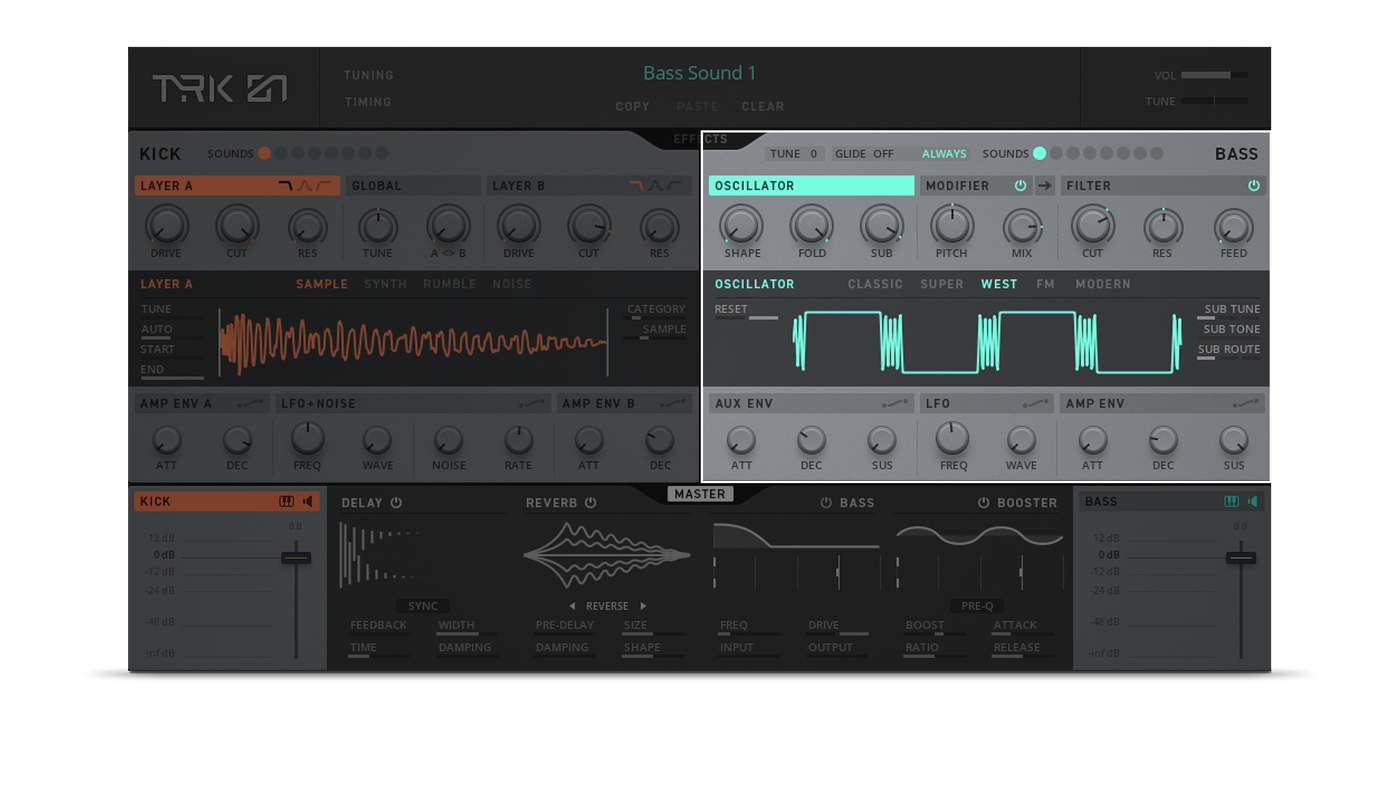The image size is (1400, 804).
Task: Click the MASTER tab label
Action: pyautogui.click(x=700, y=494)
